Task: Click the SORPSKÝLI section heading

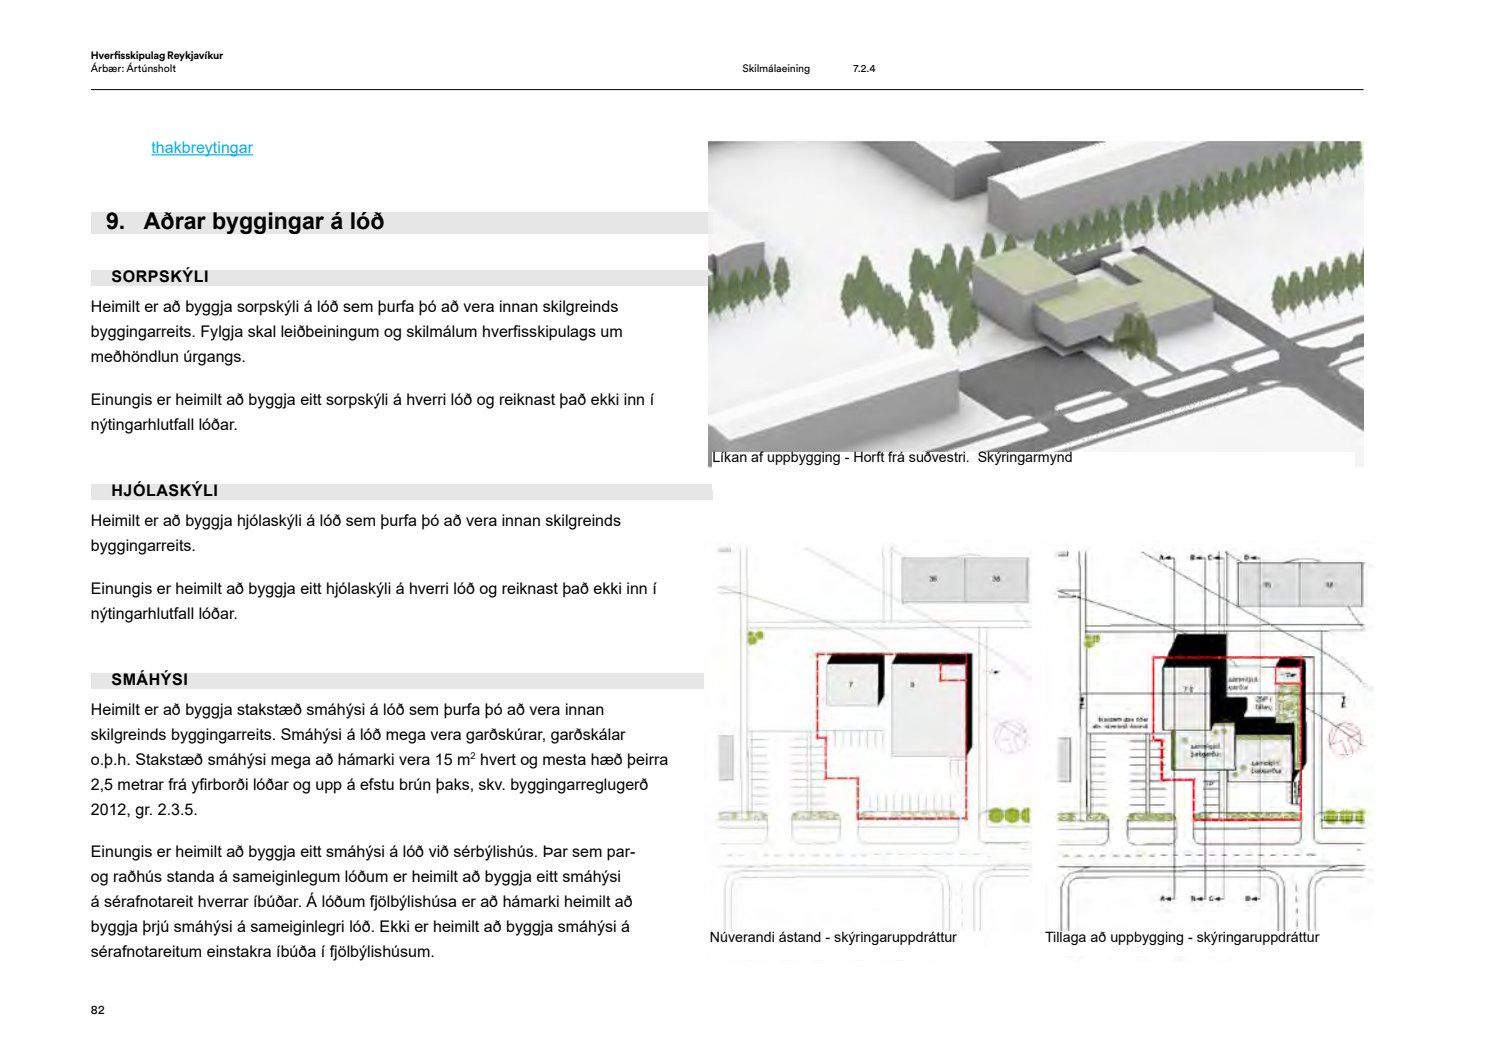Action: 160,277
